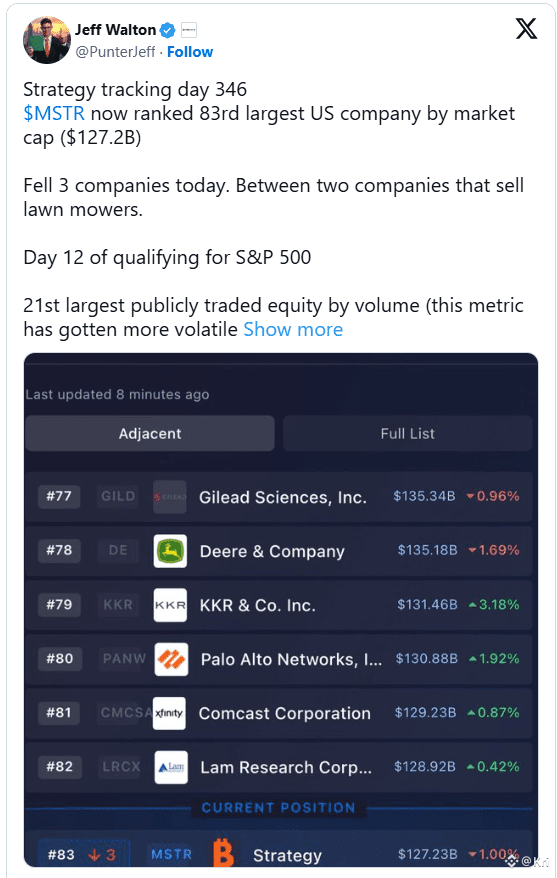The width and height of the screenshot is (557, 878).
Task: Select the #83 Strategy current position row
Action: [x=279, y=852]
